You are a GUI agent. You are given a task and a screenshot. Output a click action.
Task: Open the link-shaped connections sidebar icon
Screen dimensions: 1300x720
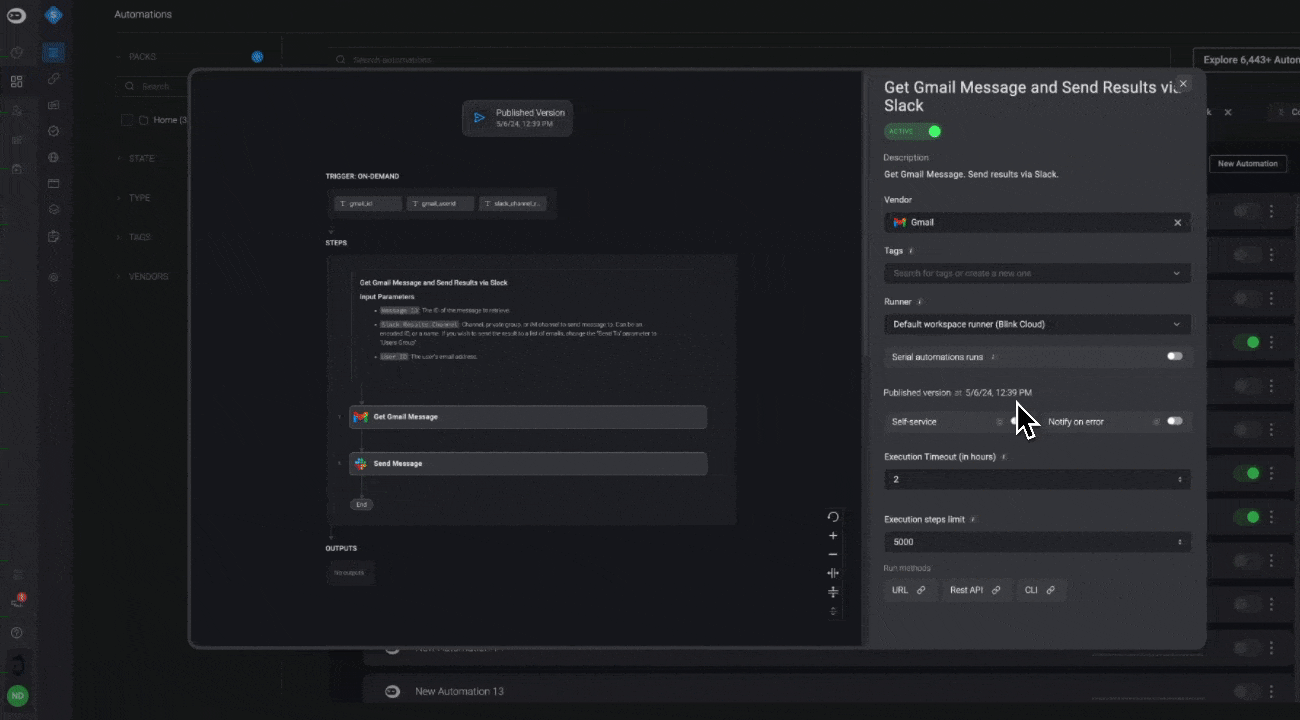click(54, 78)
